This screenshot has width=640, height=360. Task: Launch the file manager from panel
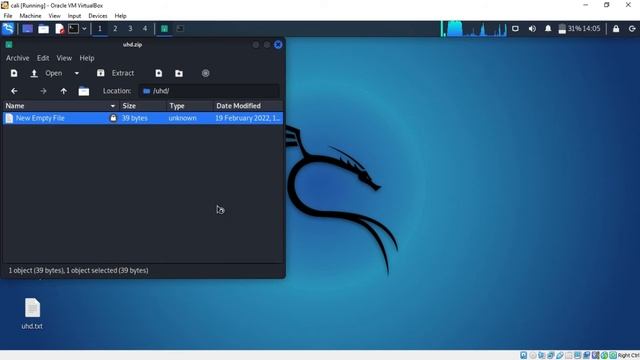(x=43, y=29)
